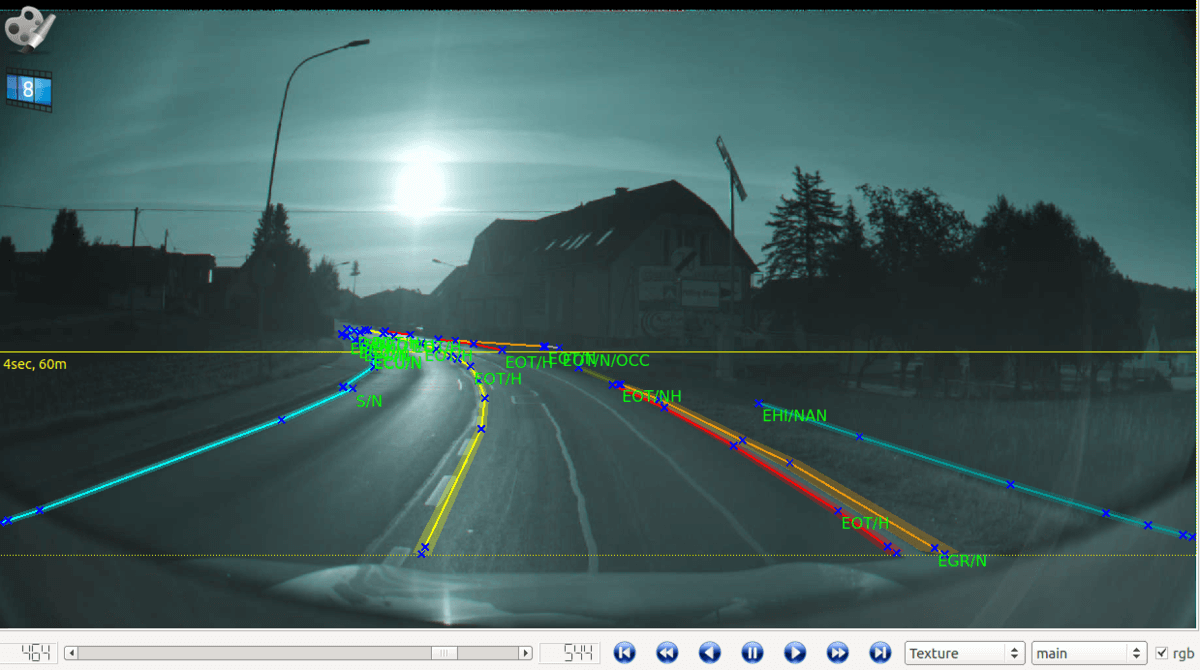Select the EHI/NAN lane label
This screenshot has width=1200, height=670.
coord(795,415)
